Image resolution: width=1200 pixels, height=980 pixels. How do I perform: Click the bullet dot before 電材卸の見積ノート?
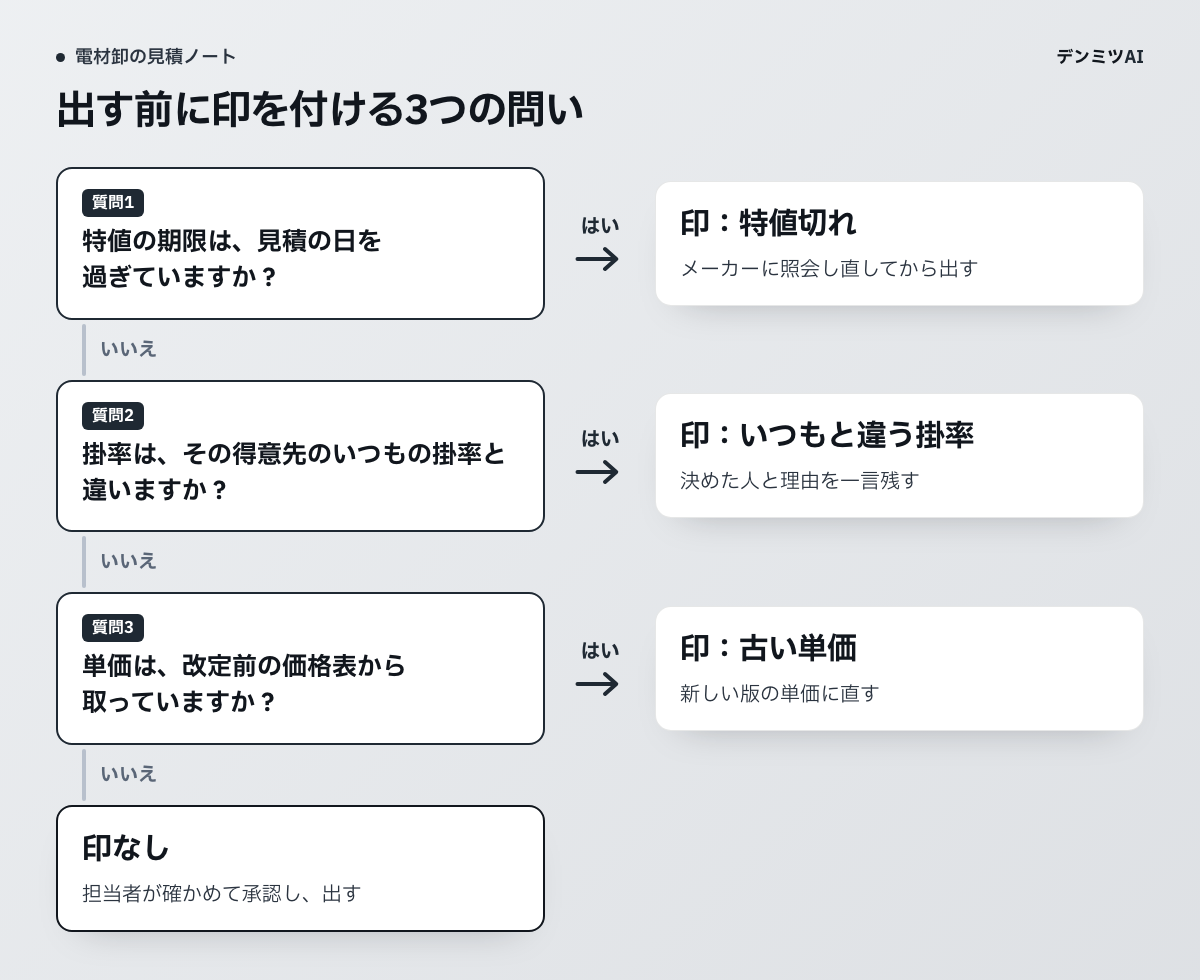[x=61, y=57]
